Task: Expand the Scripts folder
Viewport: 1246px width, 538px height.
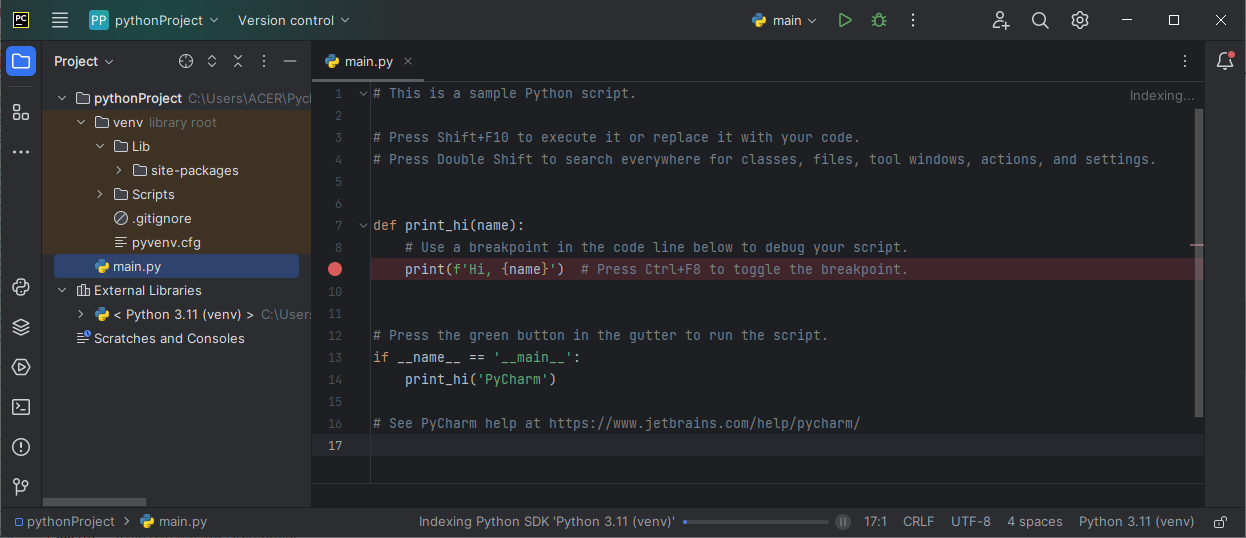Action: click(100, 194)
